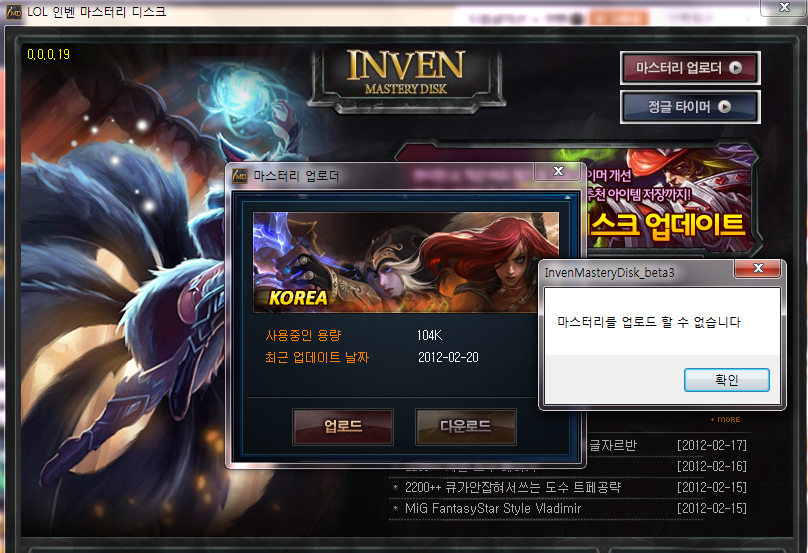Close the 마스터리 업로더 window
Viewport: 808px width, 553px height.
coord(557,173)
